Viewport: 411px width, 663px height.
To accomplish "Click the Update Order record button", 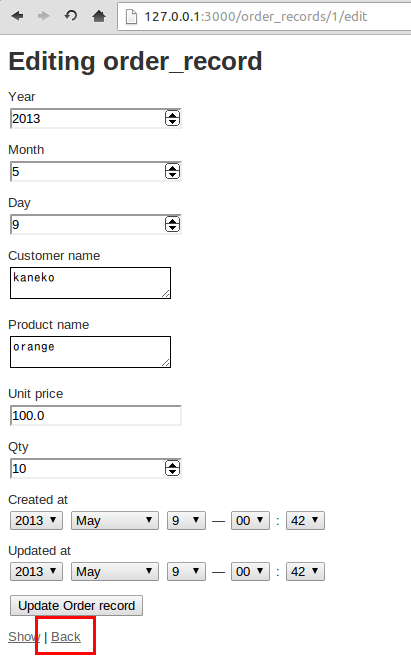I will (77, 605).
